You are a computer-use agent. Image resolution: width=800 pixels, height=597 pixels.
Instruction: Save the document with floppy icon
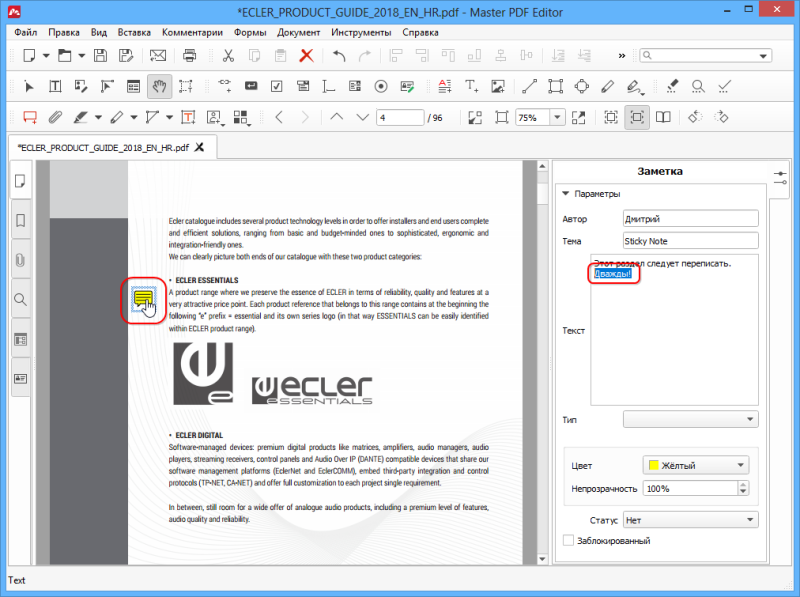(101, 55)
